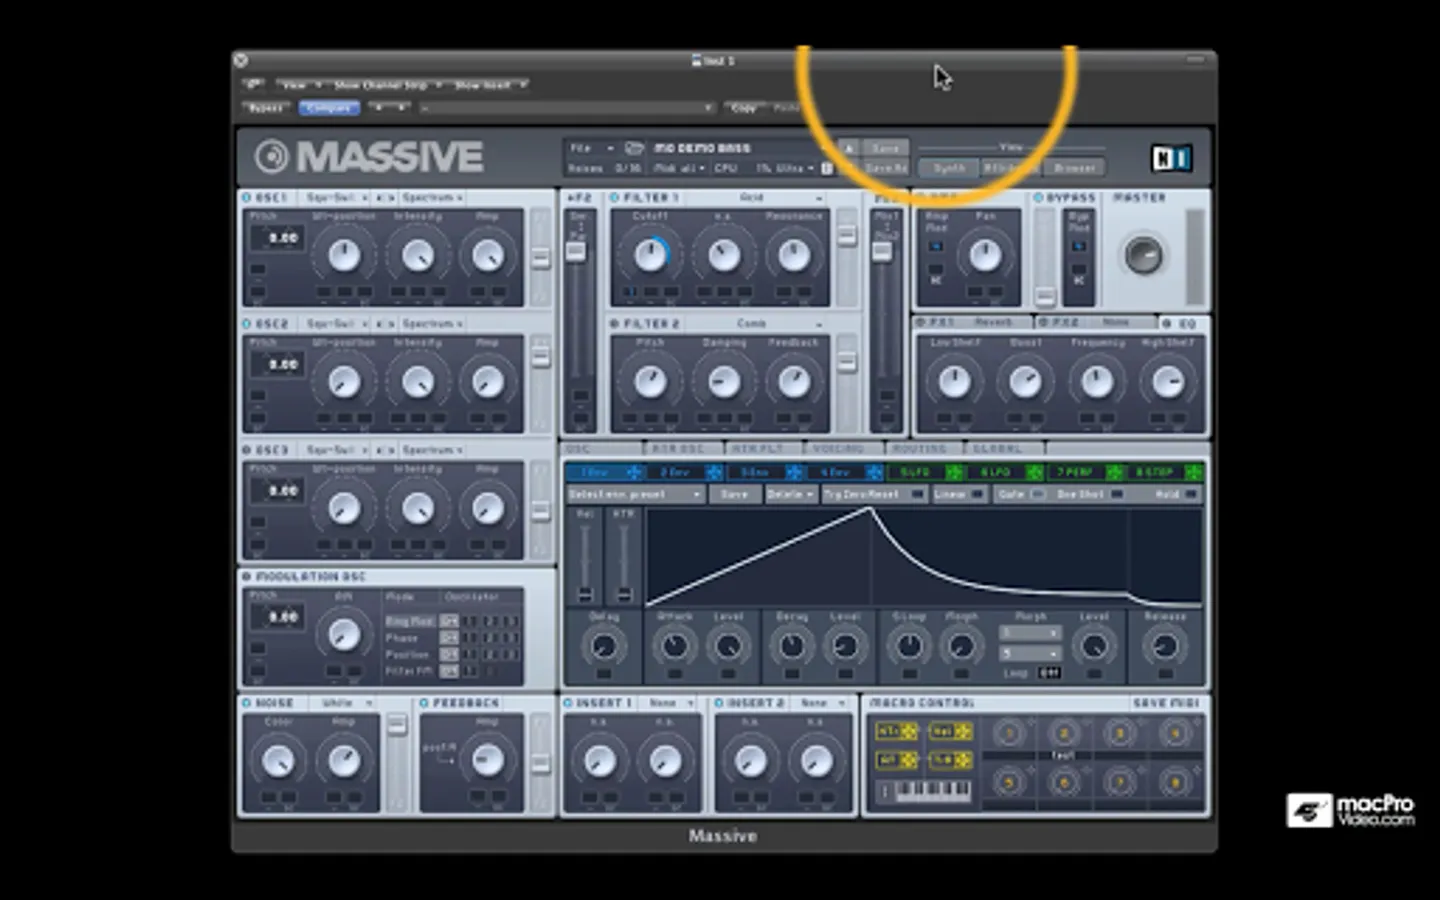The height and width of the screenshot is (900, 1440).
Task: Toggle the Filter 1 power button
Action: point(614,198)
